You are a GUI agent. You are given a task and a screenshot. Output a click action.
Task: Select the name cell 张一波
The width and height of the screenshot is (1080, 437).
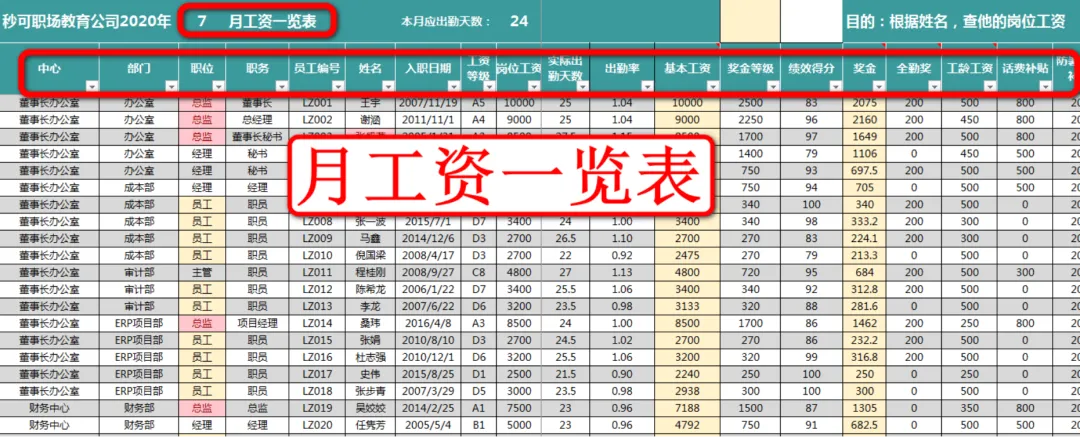pyautogui.click(x=371, y=221)
